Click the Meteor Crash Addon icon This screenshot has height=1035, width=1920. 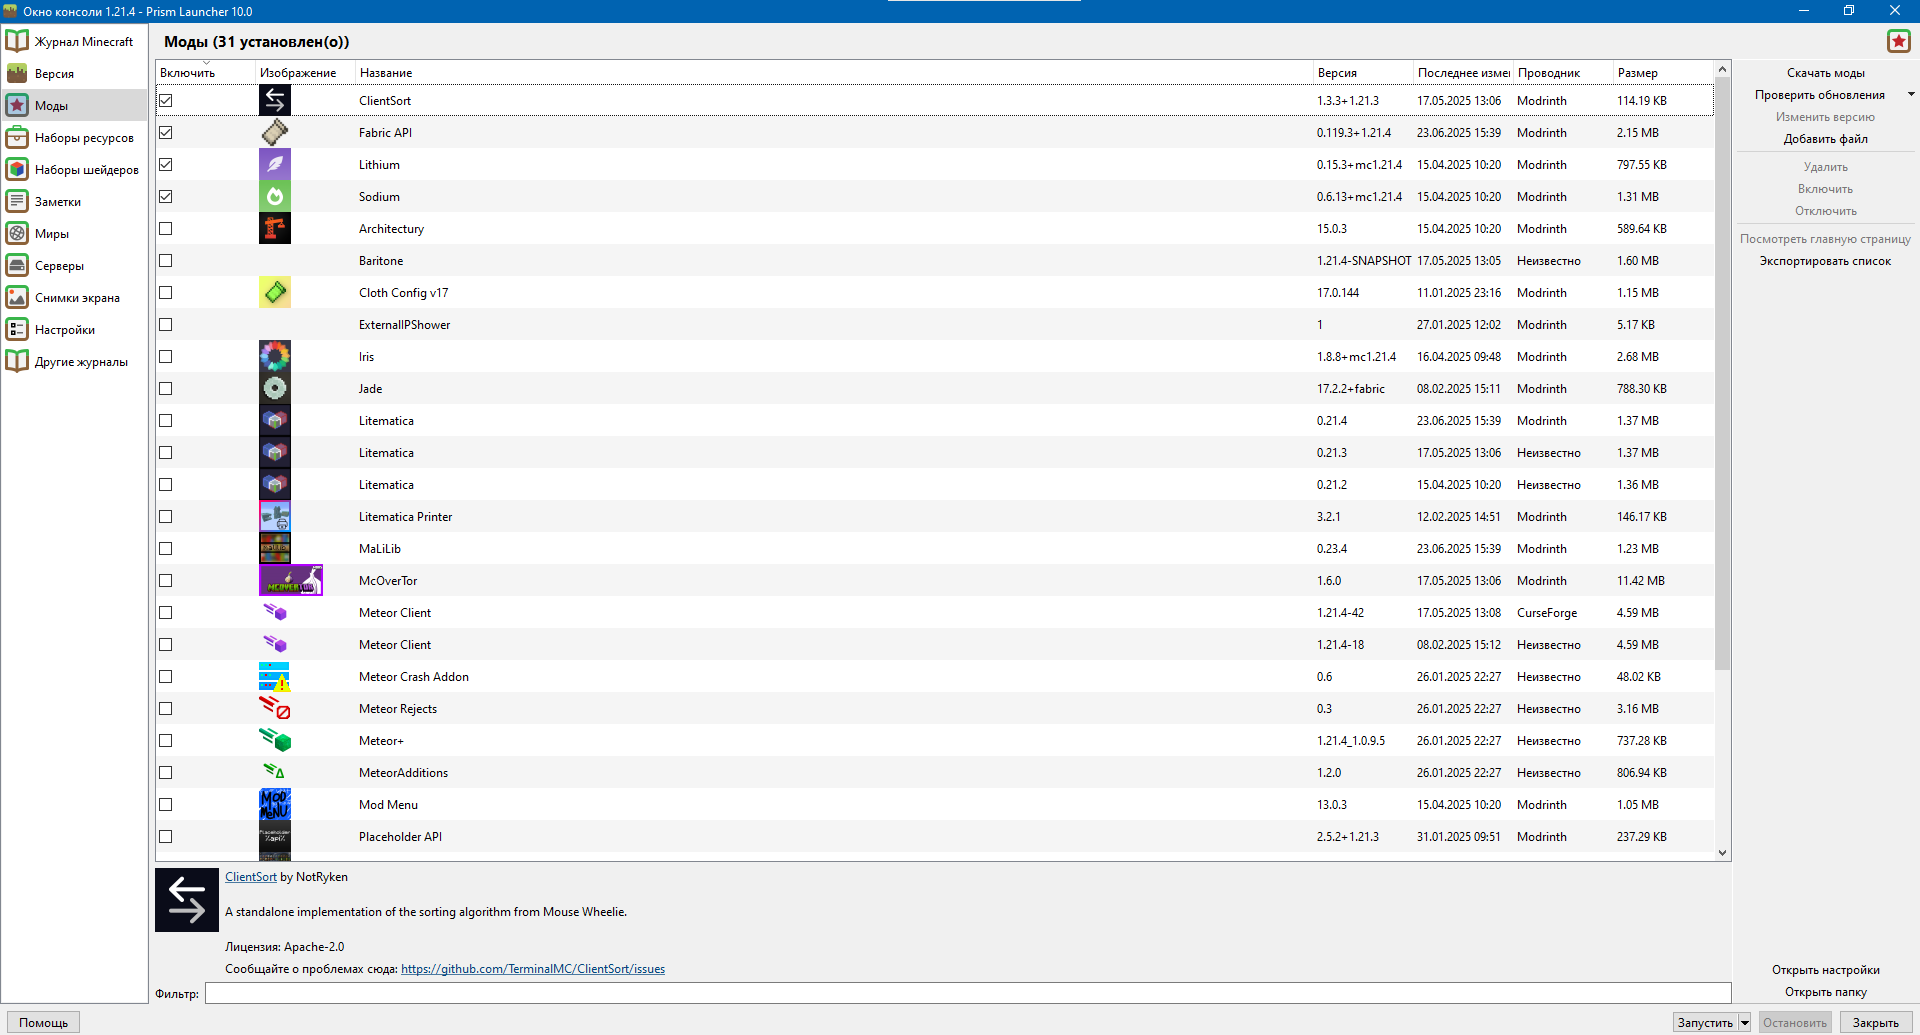click(x=275, y=676)
